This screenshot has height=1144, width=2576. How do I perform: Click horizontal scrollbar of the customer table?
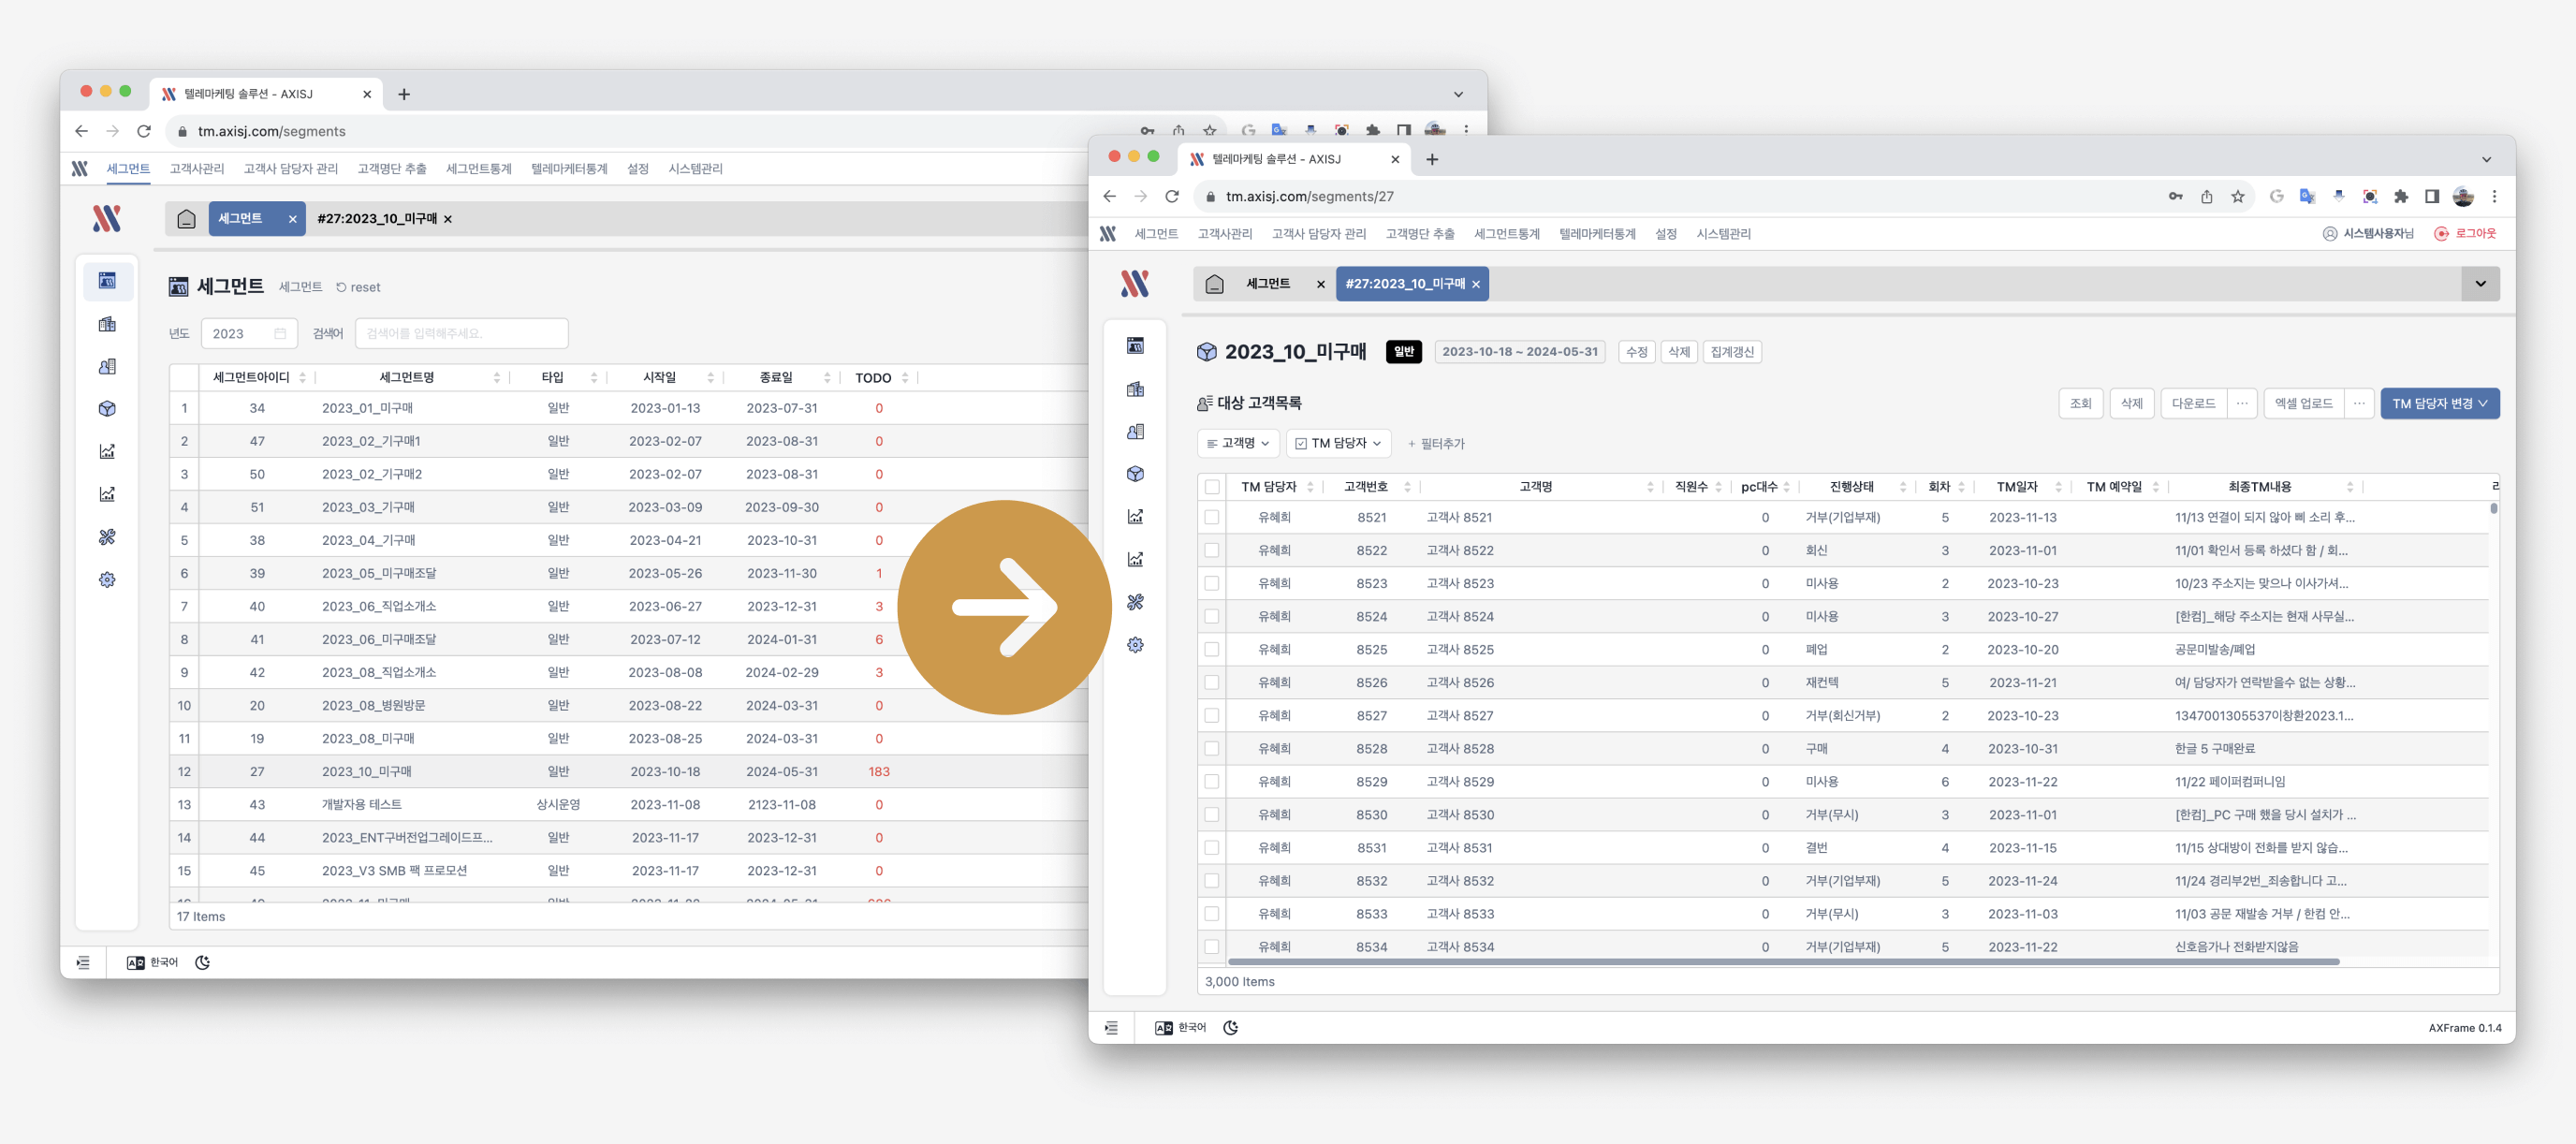[1785, 962]
